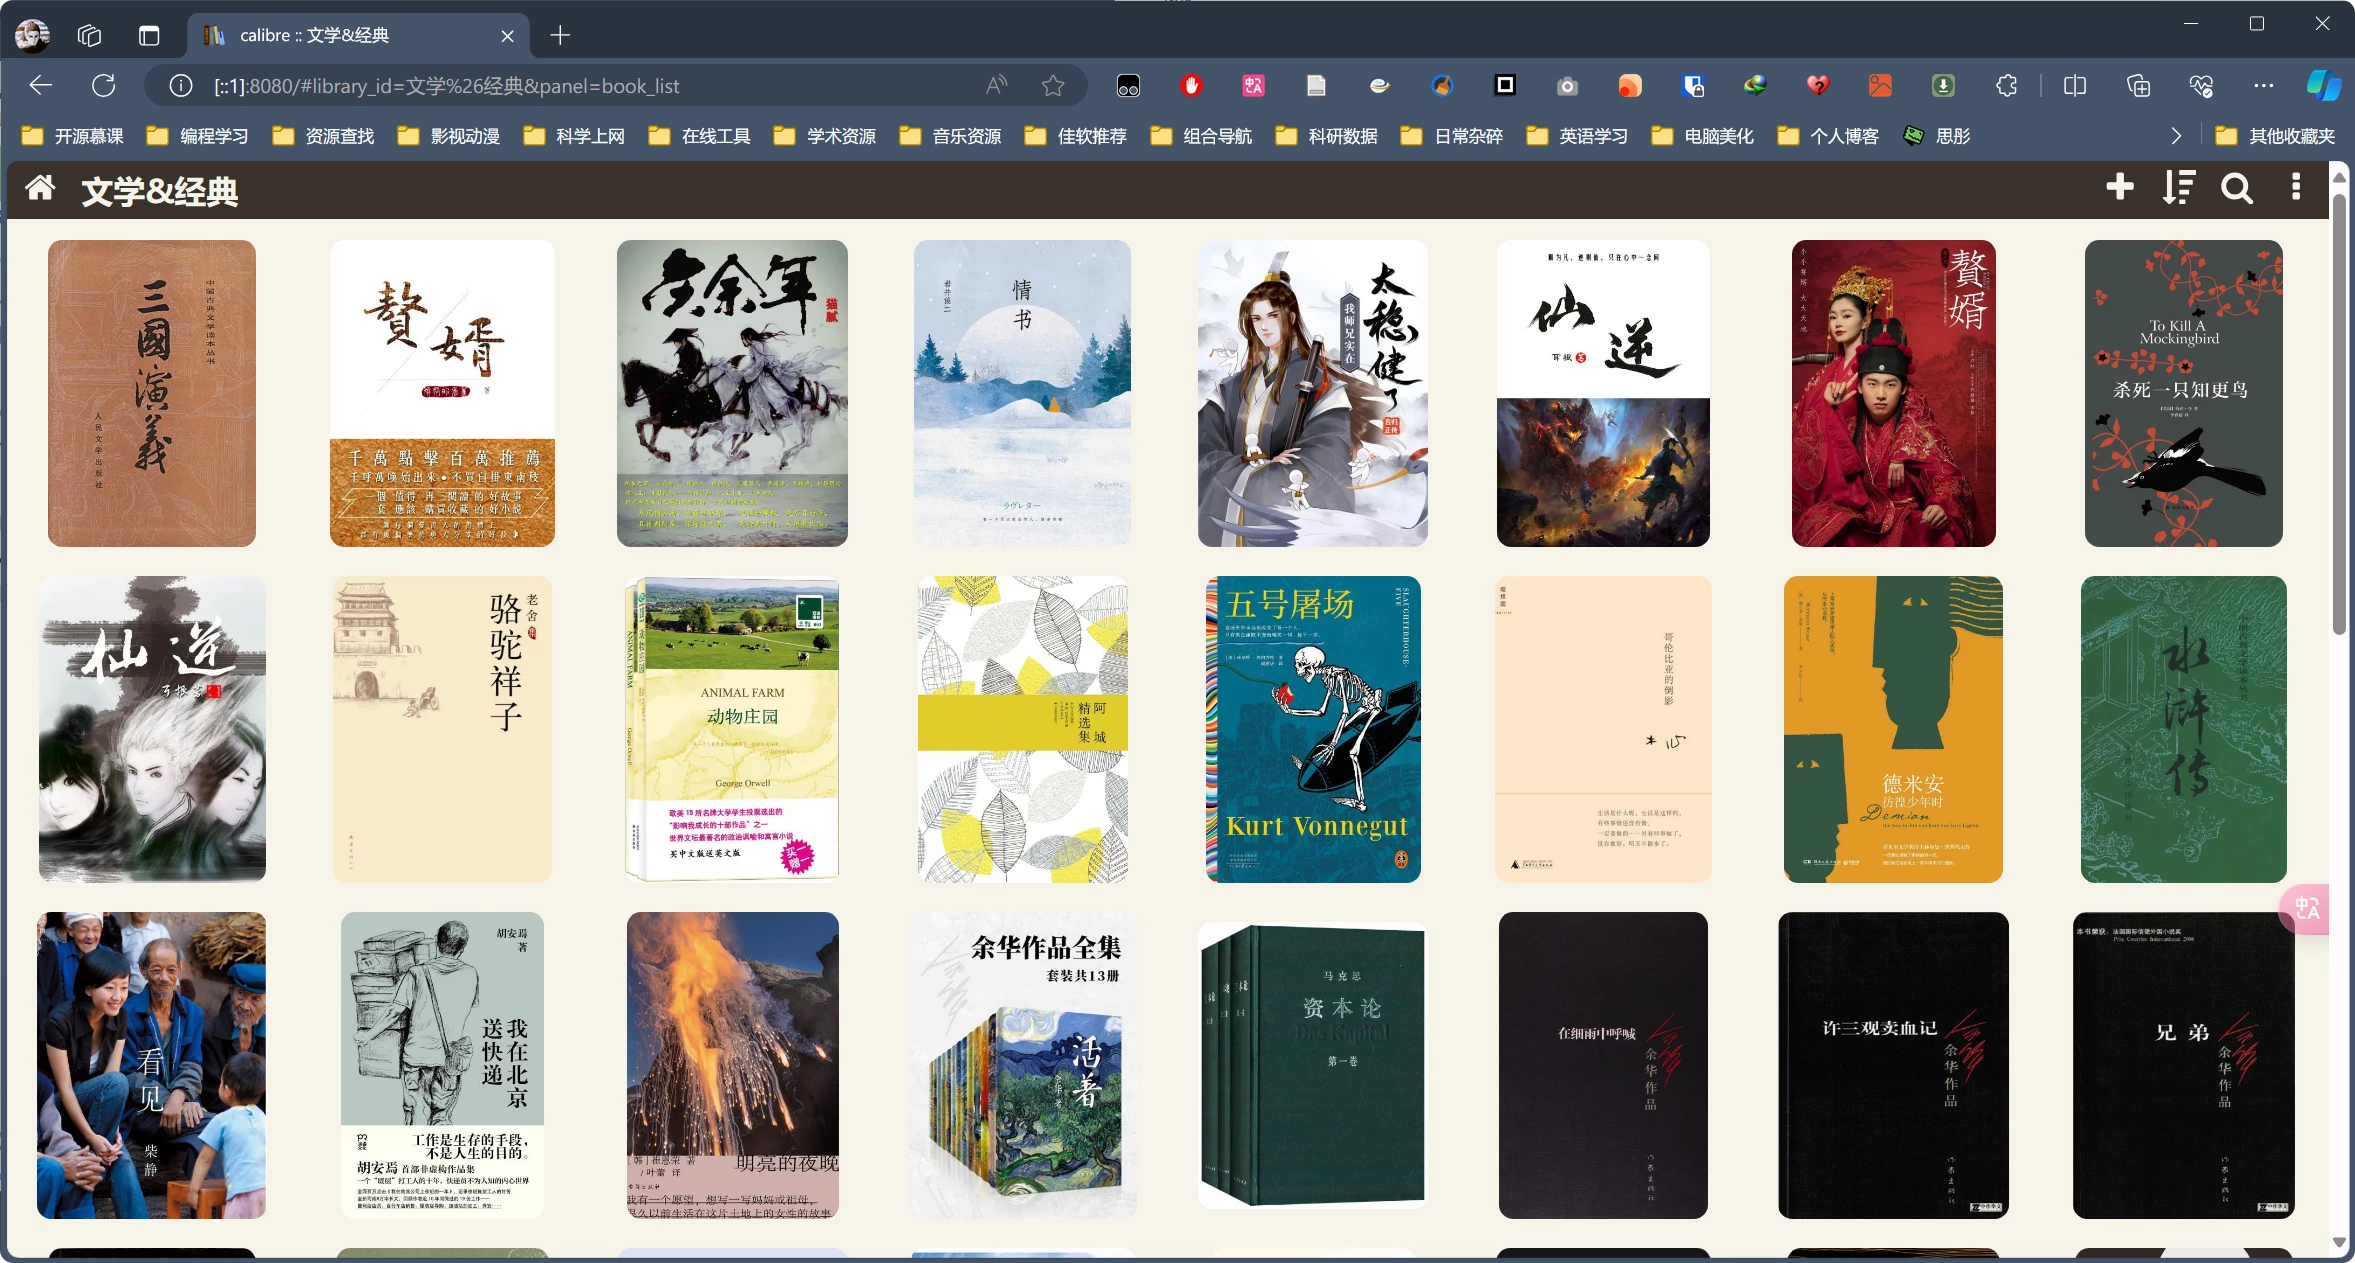The width and height of the screenshot is (2355, 1263).
Task: Click the screenshot camera extension icon
Action: click(x=1567, y=86)
